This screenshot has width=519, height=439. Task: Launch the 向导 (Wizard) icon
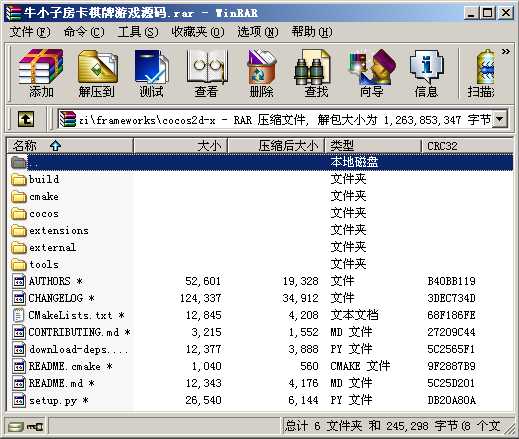click(x=371, y=73)
